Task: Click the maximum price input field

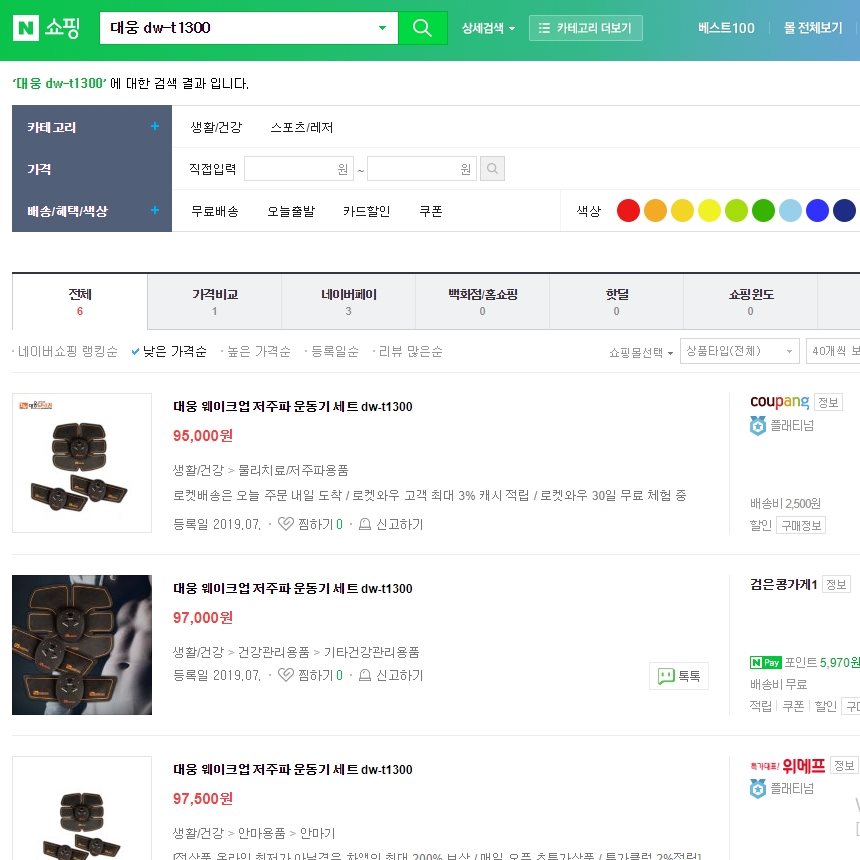Action: [x=421, y=168]
